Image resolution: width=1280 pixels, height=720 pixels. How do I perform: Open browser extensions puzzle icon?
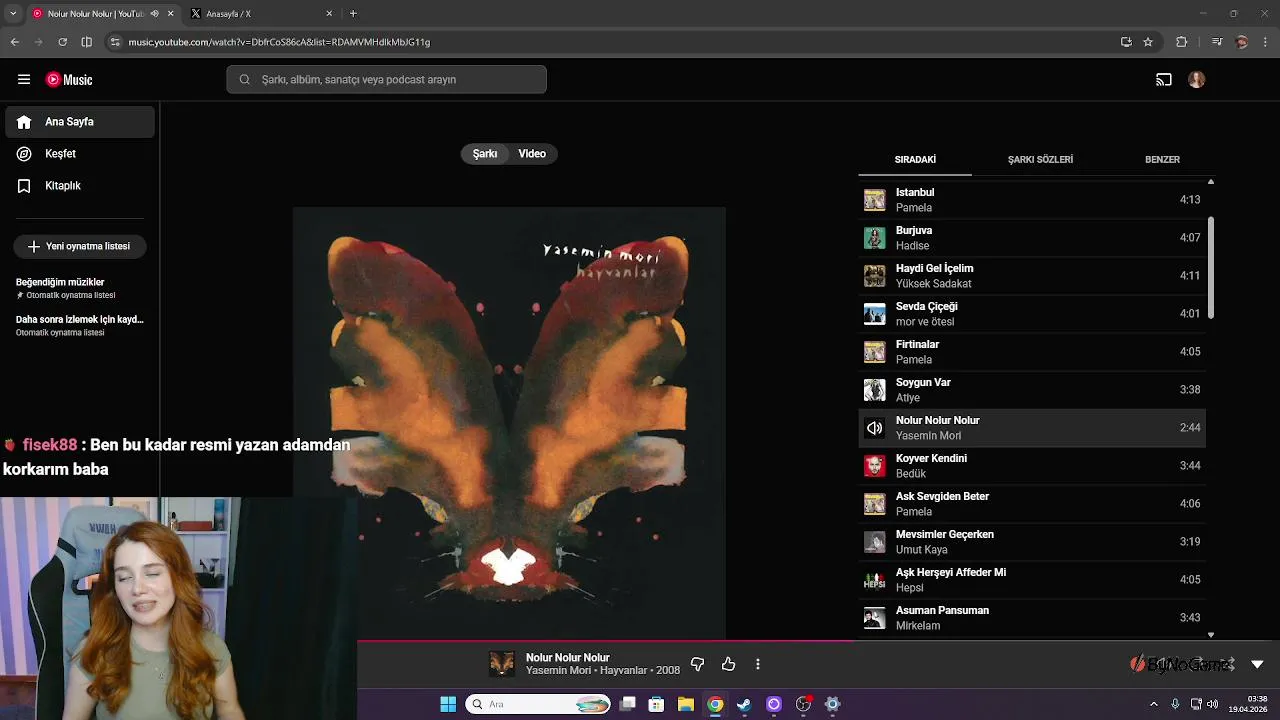point(1182,42)
